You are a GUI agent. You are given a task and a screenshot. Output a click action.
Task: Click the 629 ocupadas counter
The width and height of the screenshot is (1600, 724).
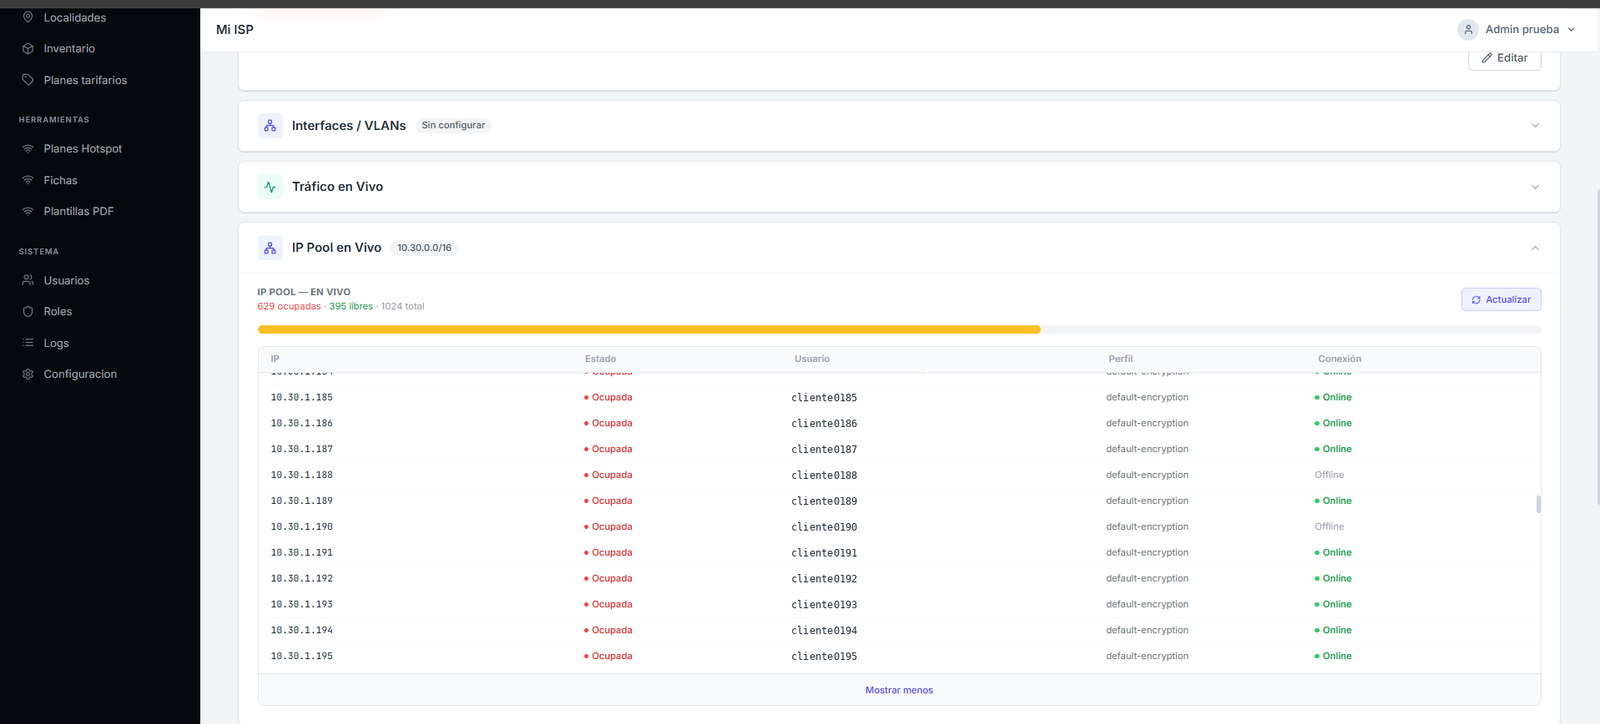coord(289,307)
